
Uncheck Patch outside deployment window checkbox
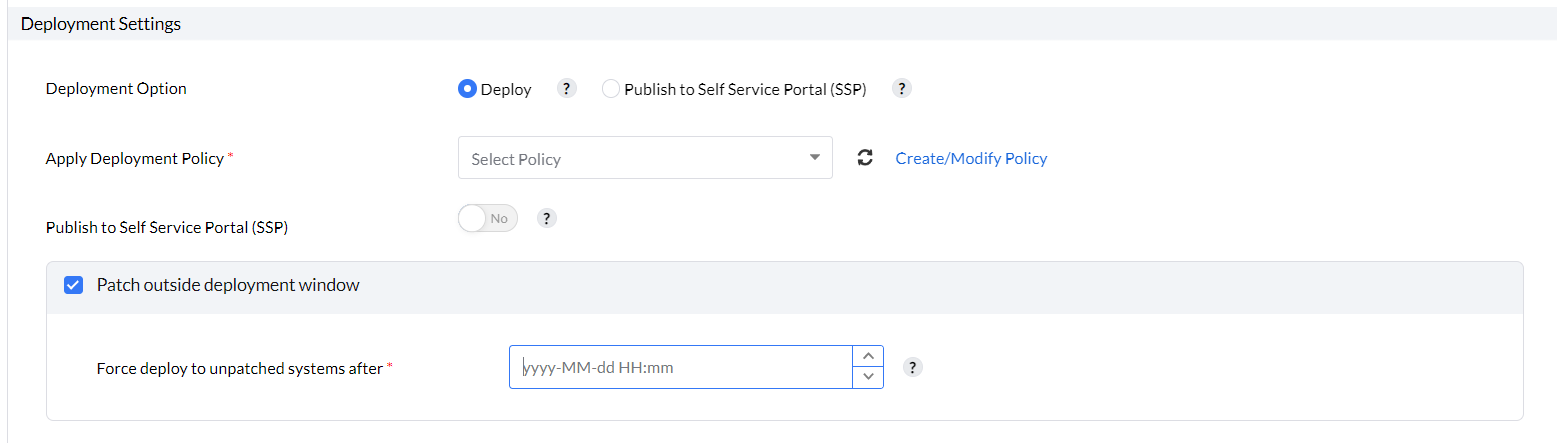pyautogui.click(x=73, y=285)
